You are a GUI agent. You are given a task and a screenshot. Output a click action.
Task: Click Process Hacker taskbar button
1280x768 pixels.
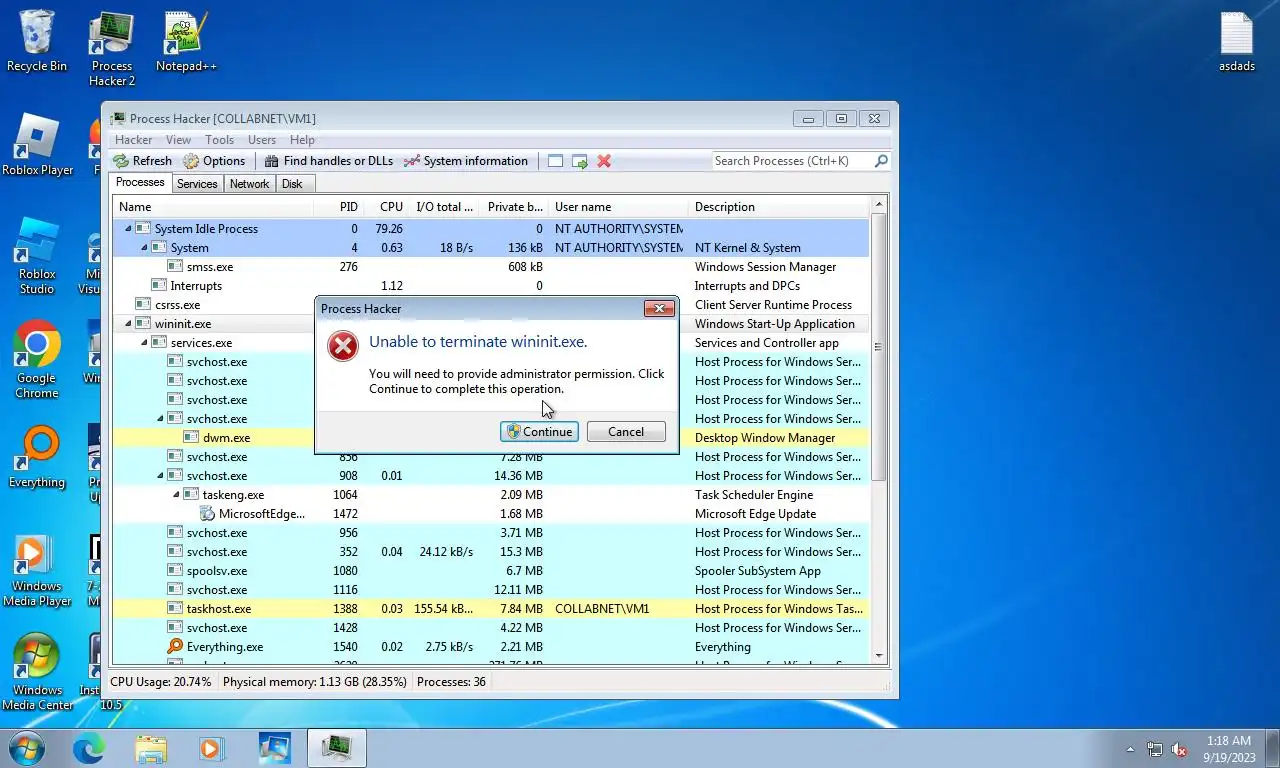click(x=336, y=748)
